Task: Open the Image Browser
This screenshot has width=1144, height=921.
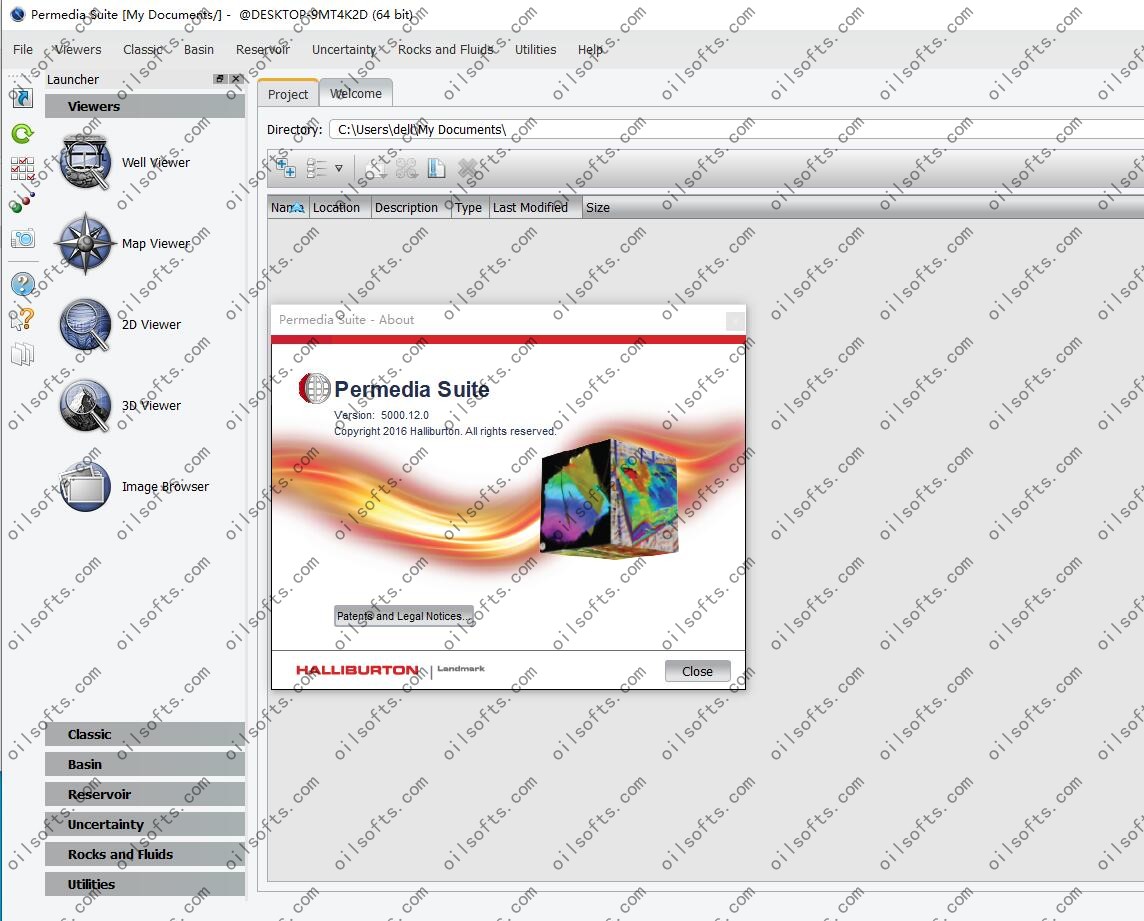Action: pos(135,486)
